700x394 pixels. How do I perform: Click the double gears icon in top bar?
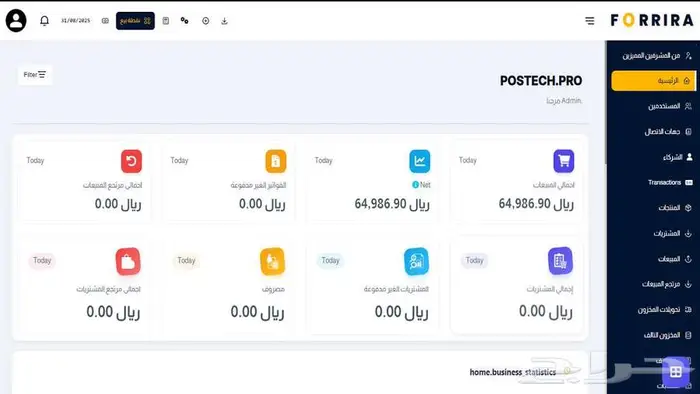184,21
